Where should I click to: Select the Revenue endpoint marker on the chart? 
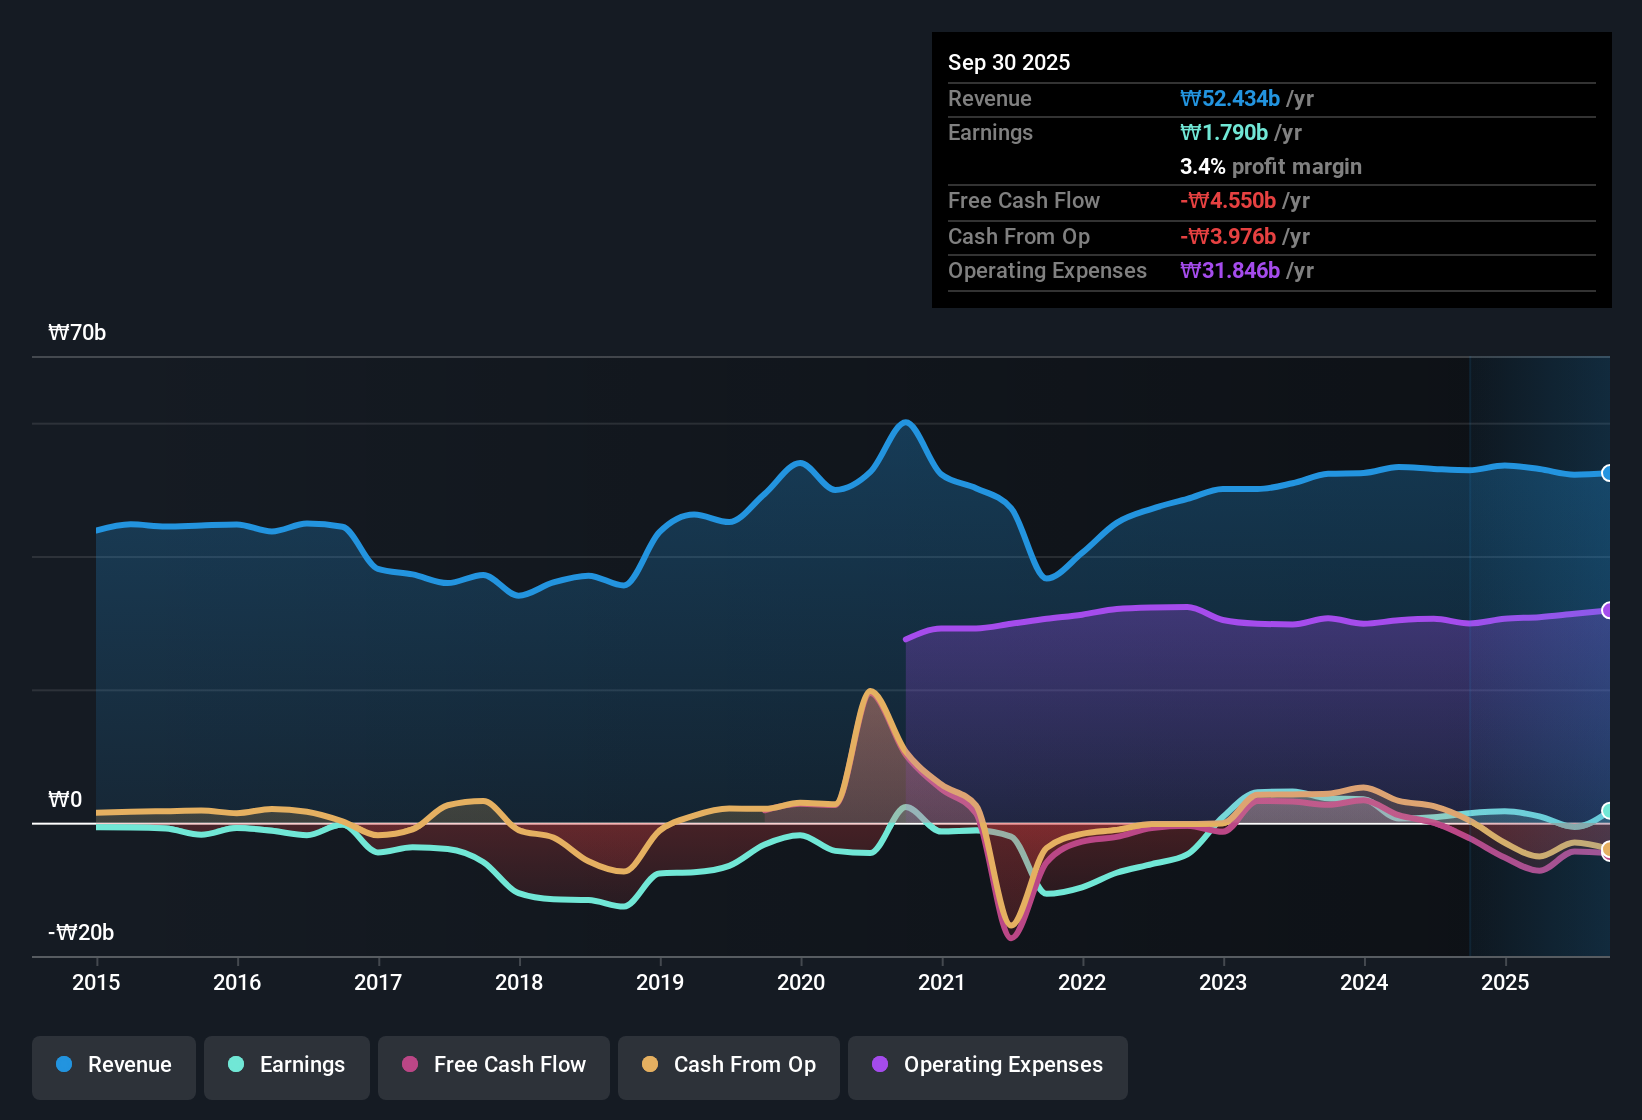point(1606,474)
